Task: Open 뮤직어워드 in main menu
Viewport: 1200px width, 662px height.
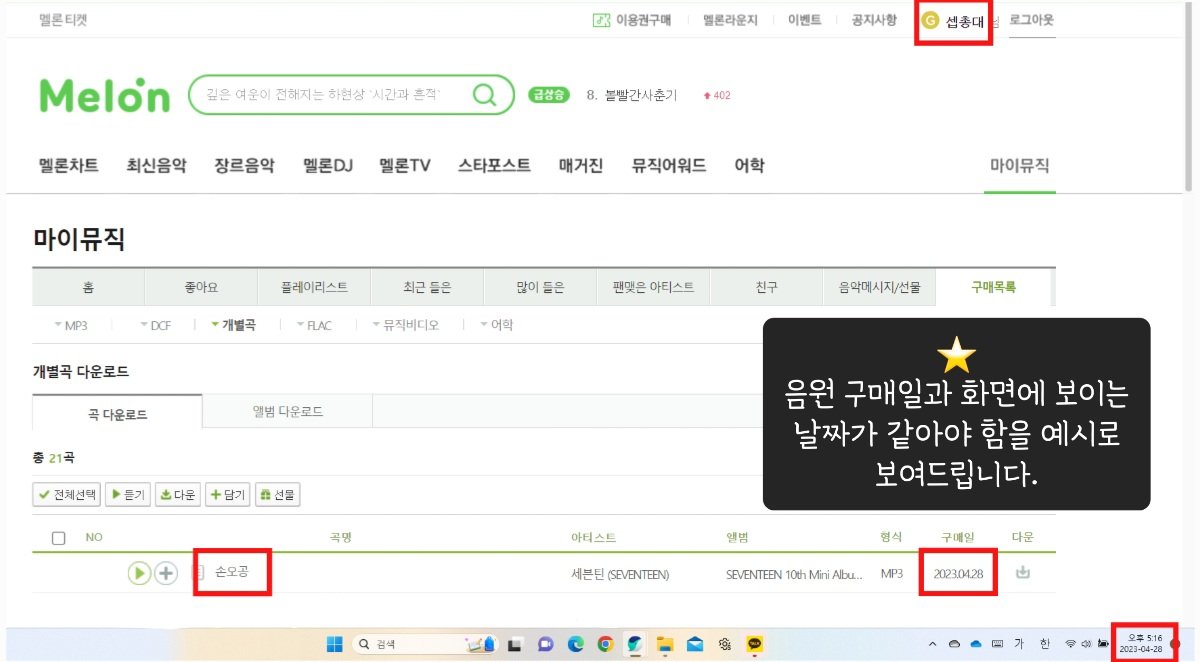Action: click(669, 166)
